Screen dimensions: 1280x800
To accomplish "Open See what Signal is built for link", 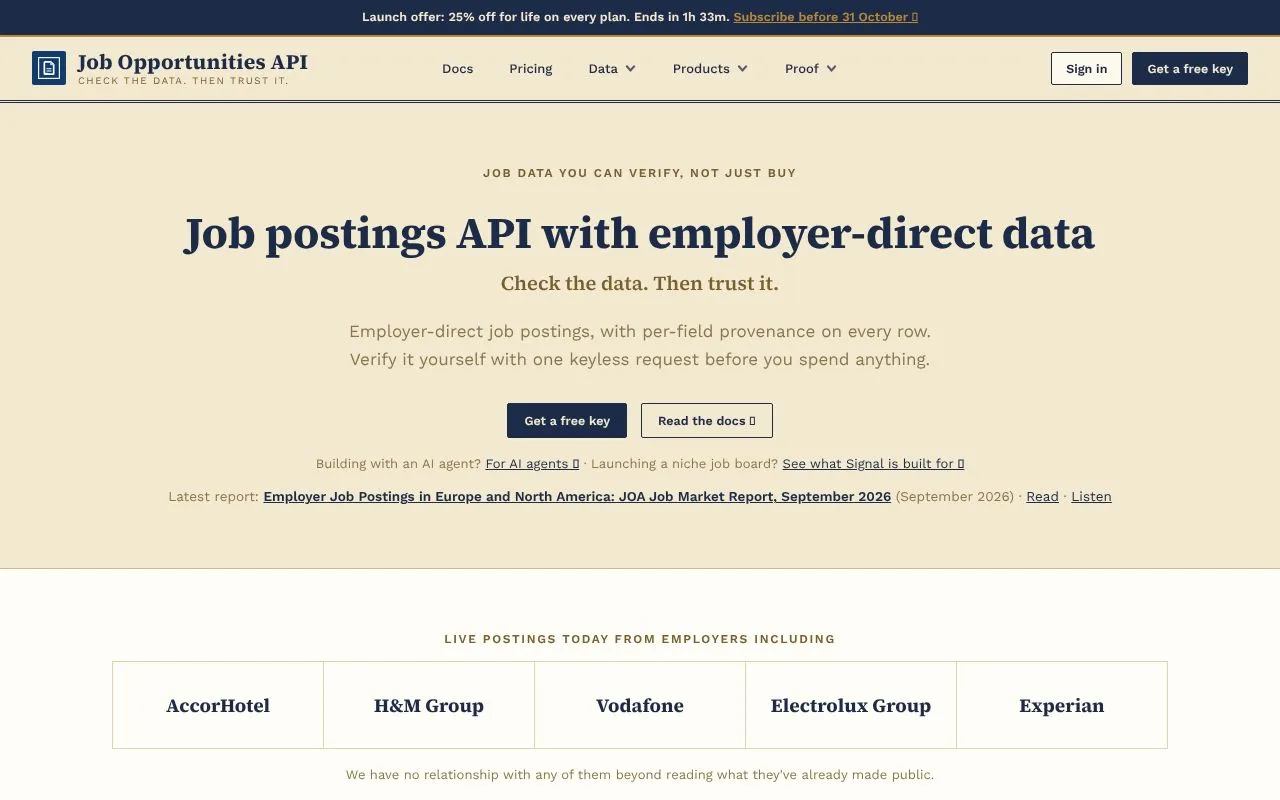I will click(x=873, y=464).
